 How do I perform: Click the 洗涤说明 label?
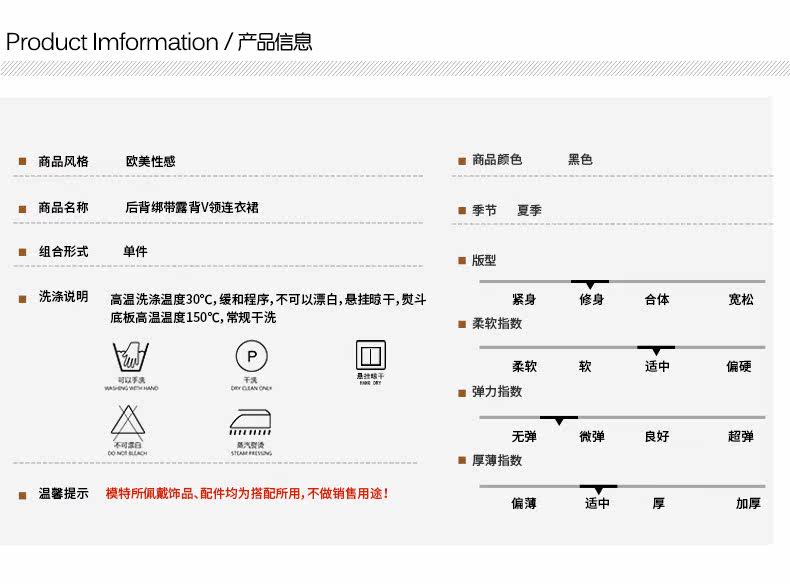pyautogui.click(x=63, y=296)
